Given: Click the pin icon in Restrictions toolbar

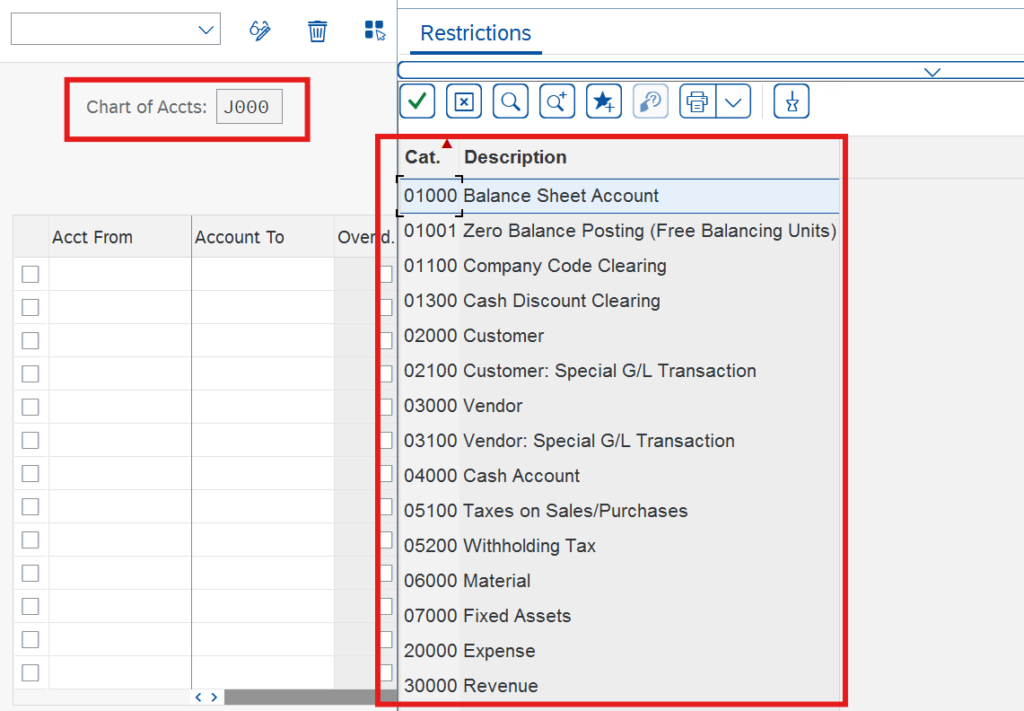Looking at the screenshot, I should tap(791, 101).
